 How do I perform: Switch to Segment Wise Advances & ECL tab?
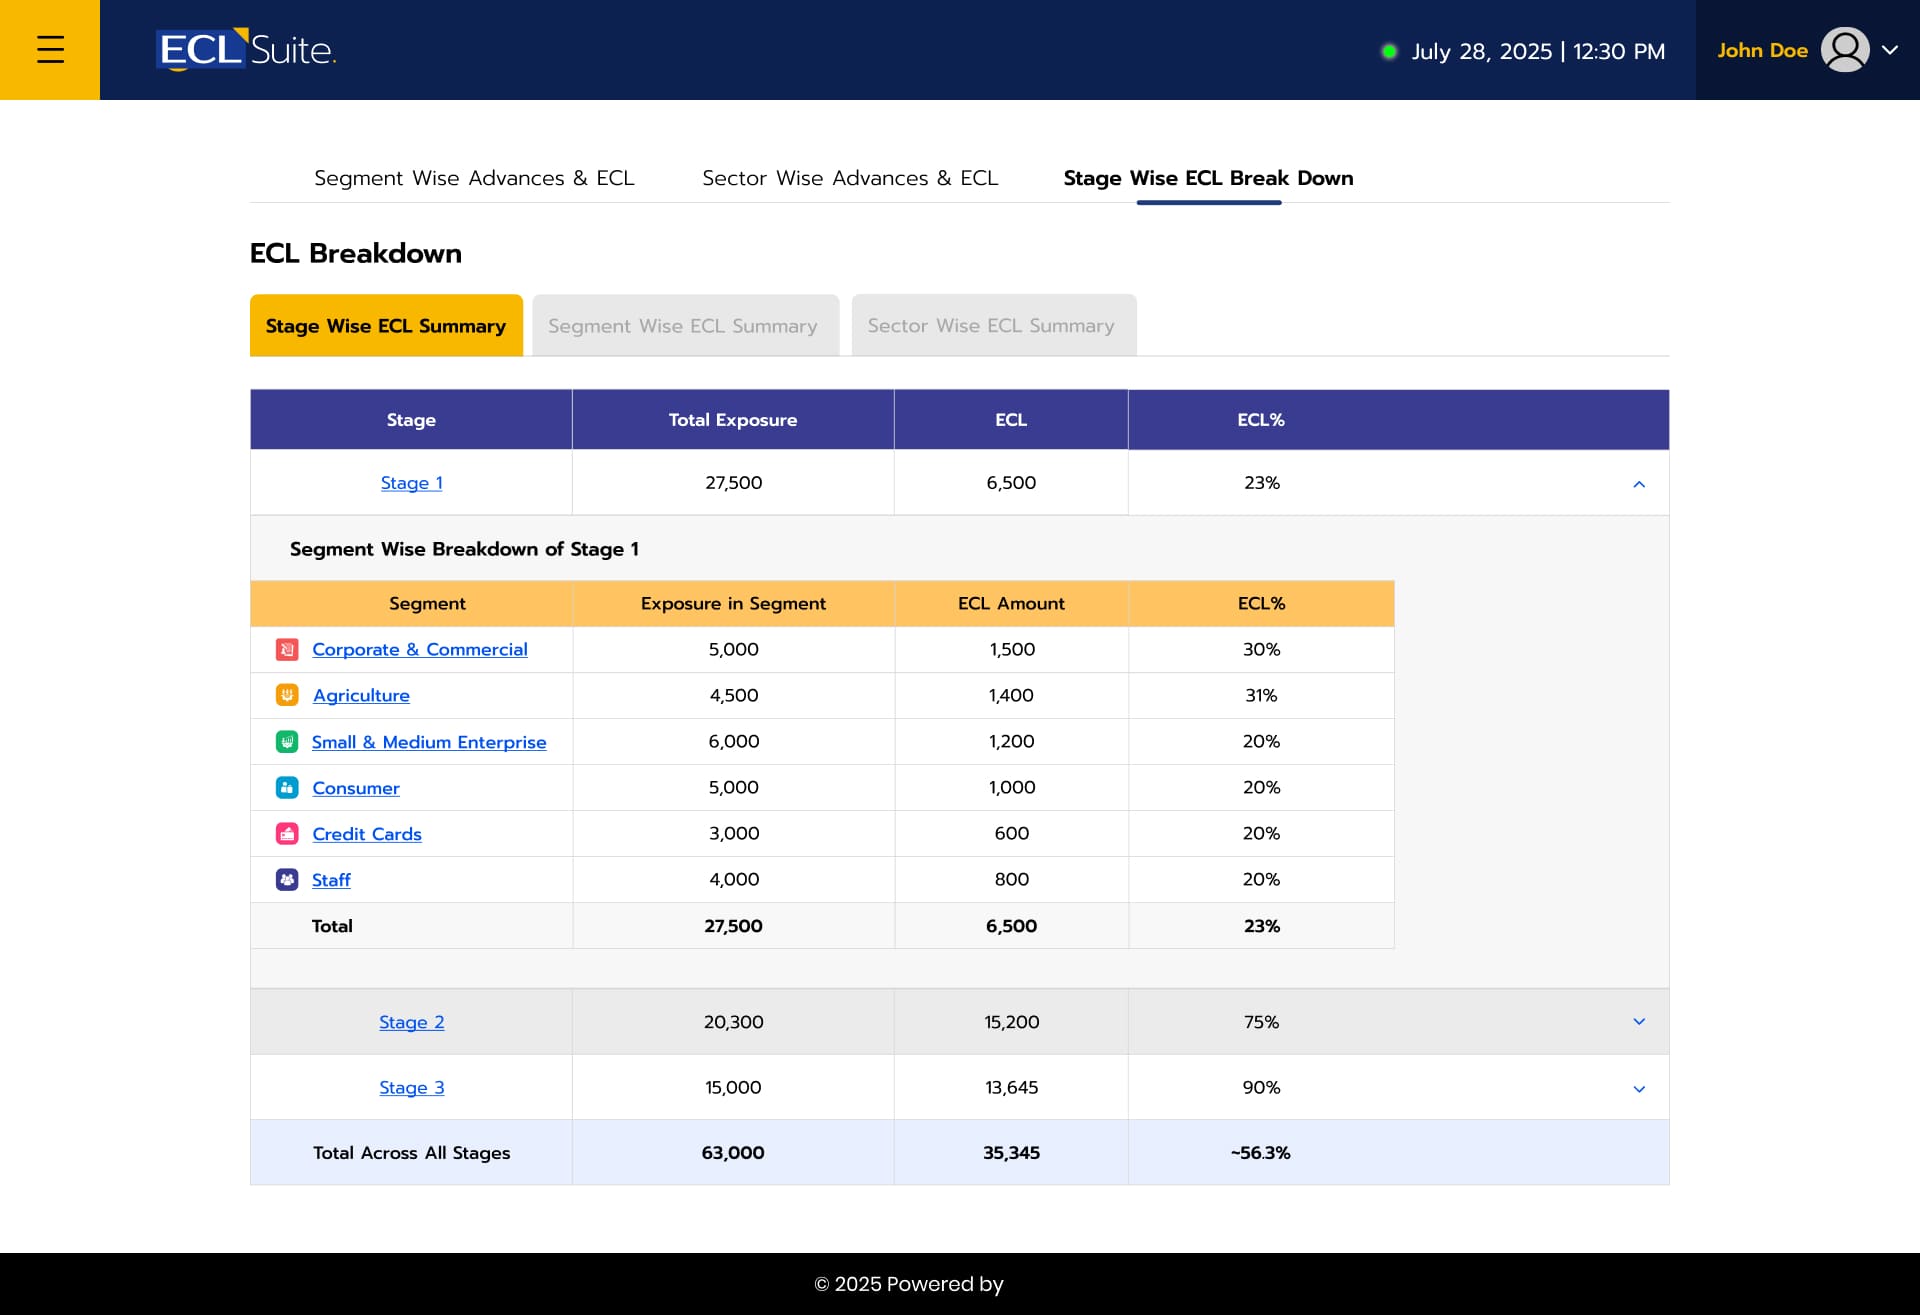click(x=474, y=178)
